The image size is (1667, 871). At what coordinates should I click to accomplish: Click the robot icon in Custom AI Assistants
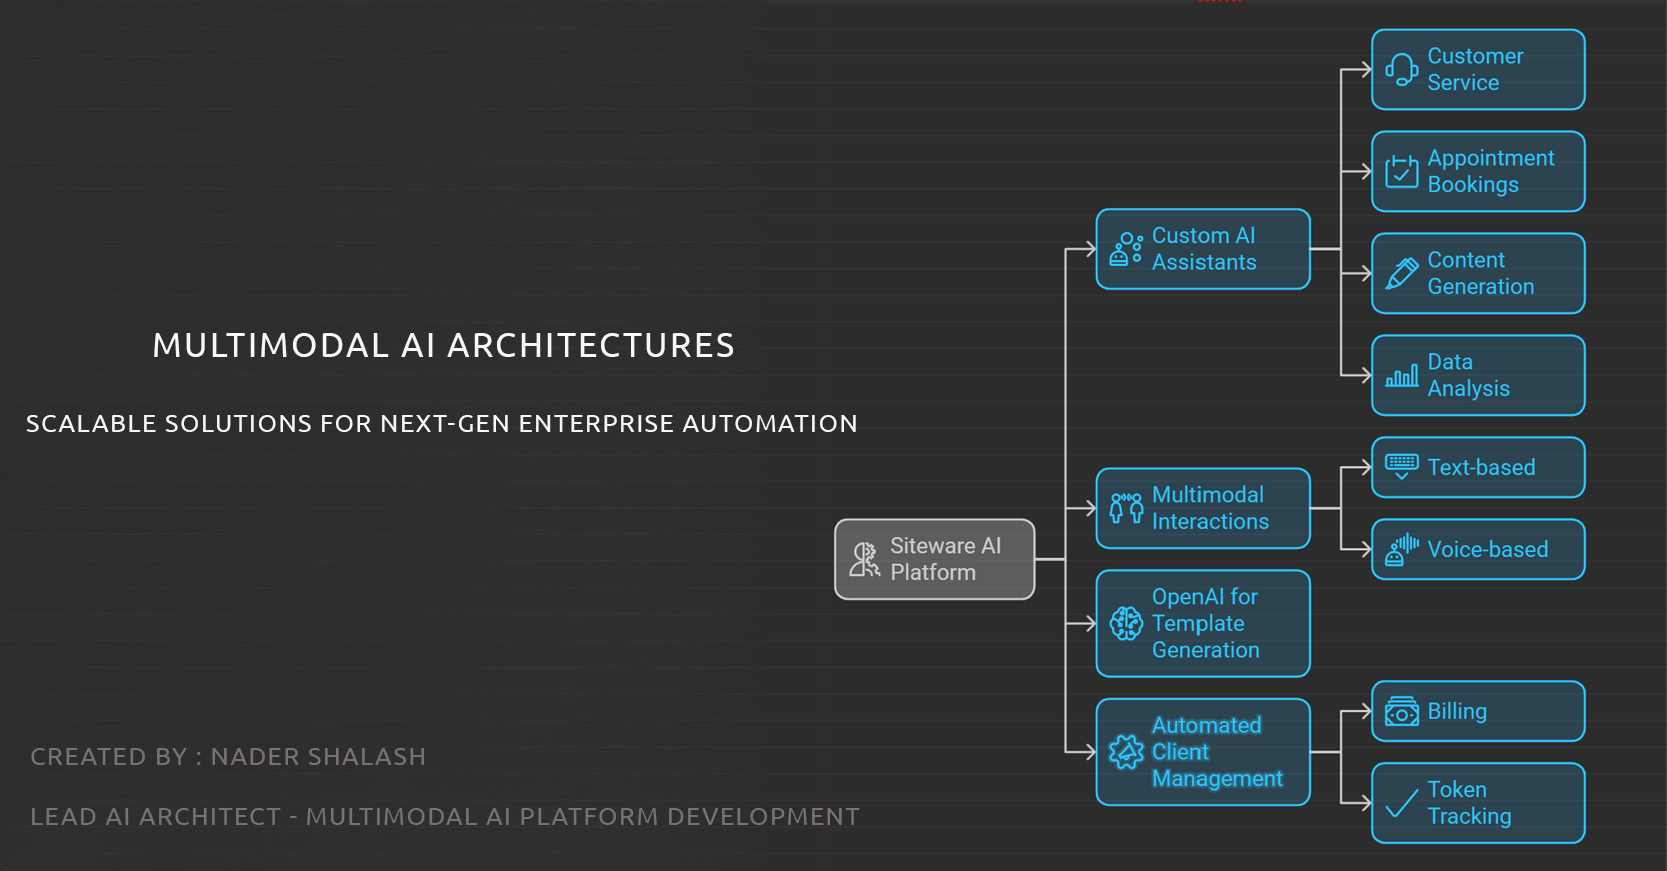(1126, 249)
